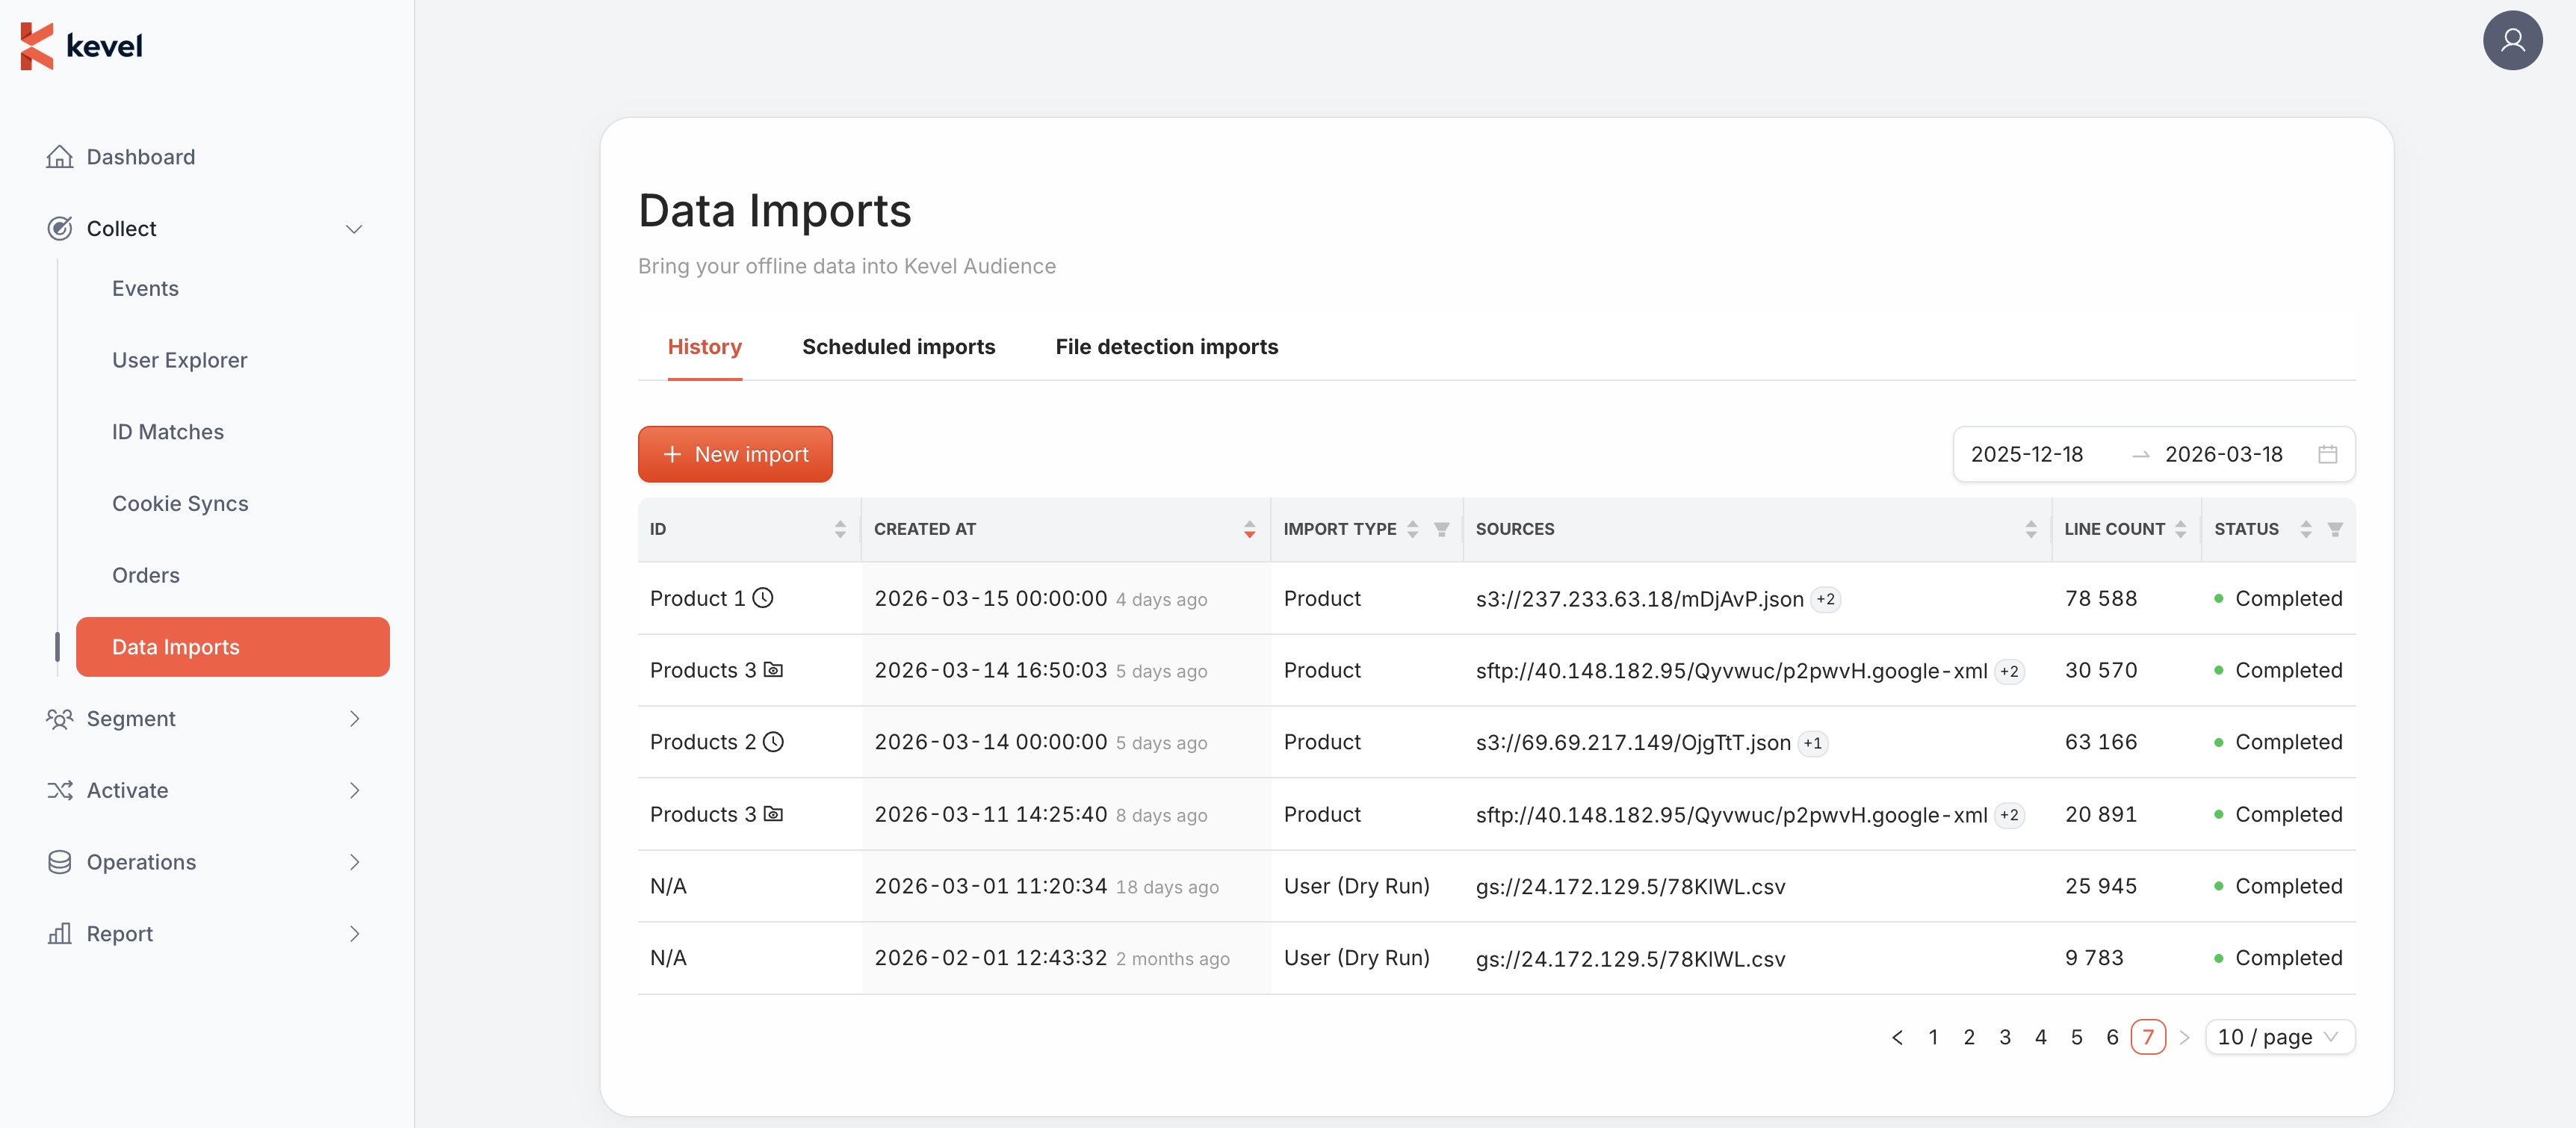
Task: Expand the Activate section
Action: point(354,790)
